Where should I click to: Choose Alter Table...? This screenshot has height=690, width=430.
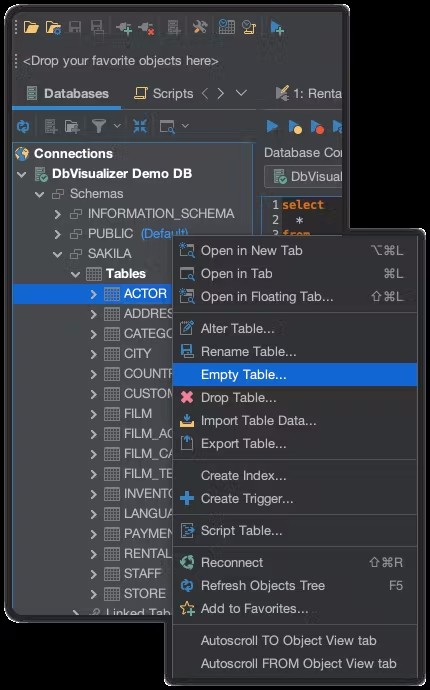(294, 328)
